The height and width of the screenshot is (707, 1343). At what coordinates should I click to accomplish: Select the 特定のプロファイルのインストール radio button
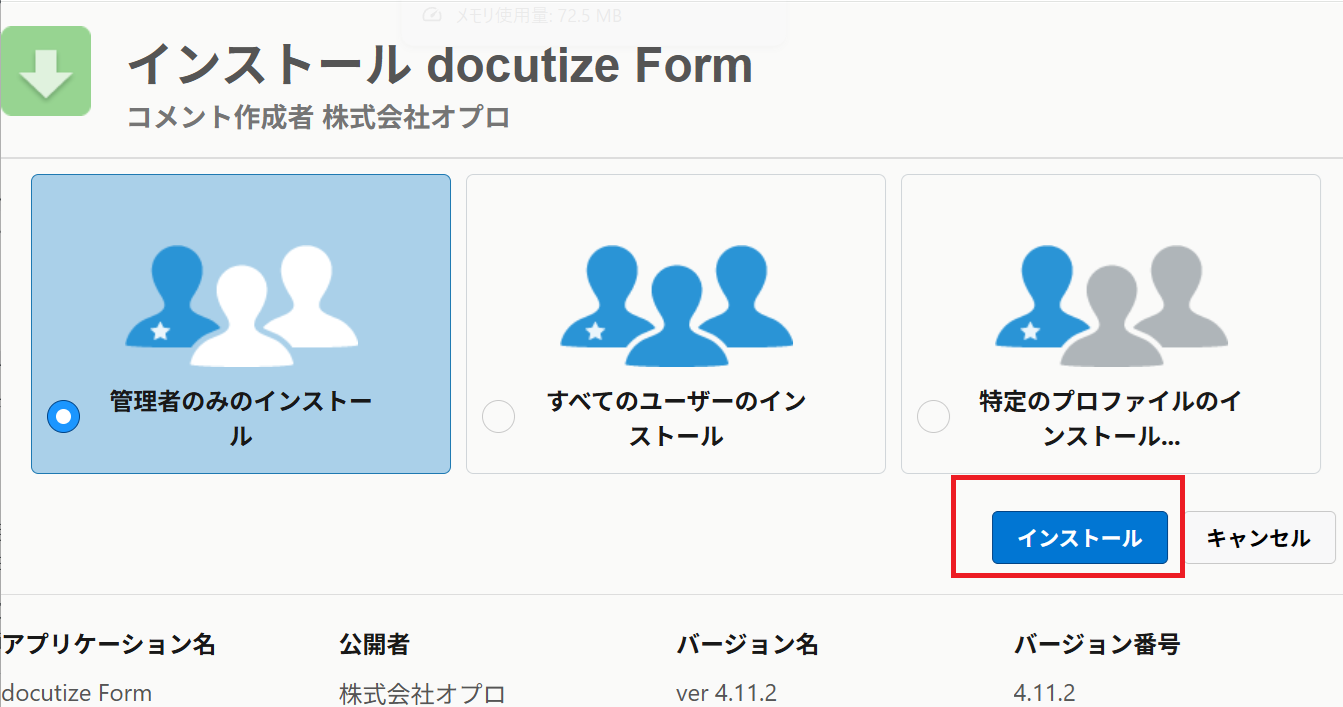pos(933,416)
